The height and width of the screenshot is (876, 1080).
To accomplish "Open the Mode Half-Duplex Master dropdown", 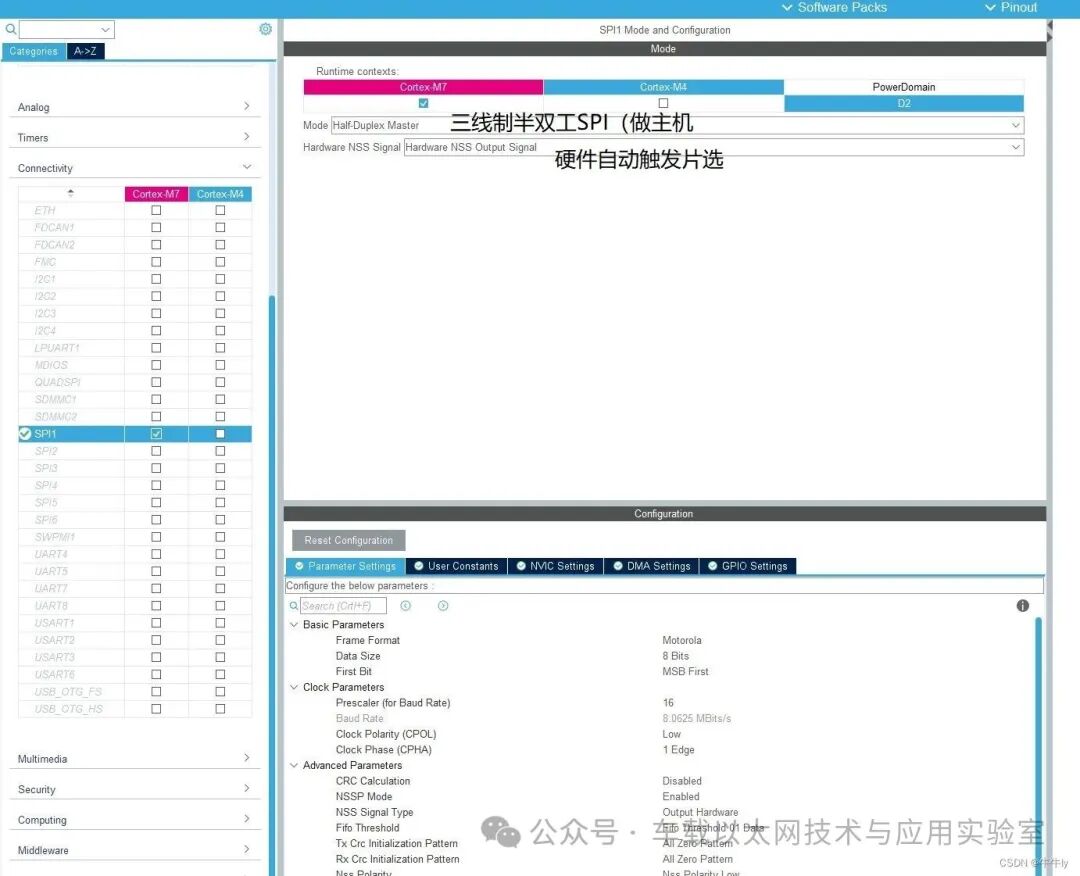I will (678, 125).
